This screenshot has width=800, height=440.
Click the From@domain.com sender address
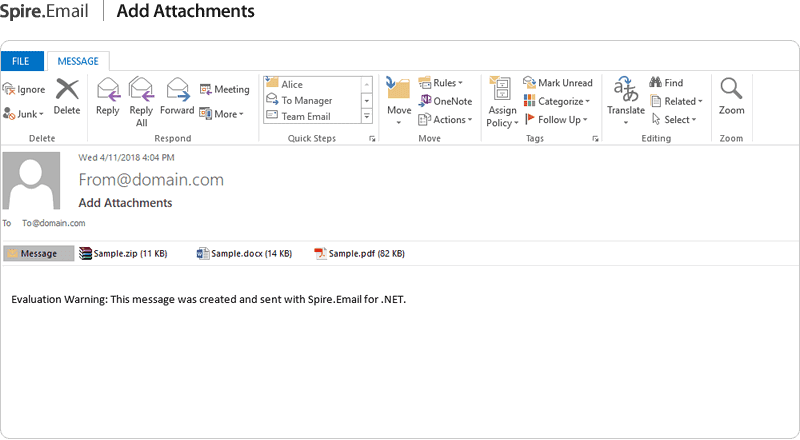(151, 180)
